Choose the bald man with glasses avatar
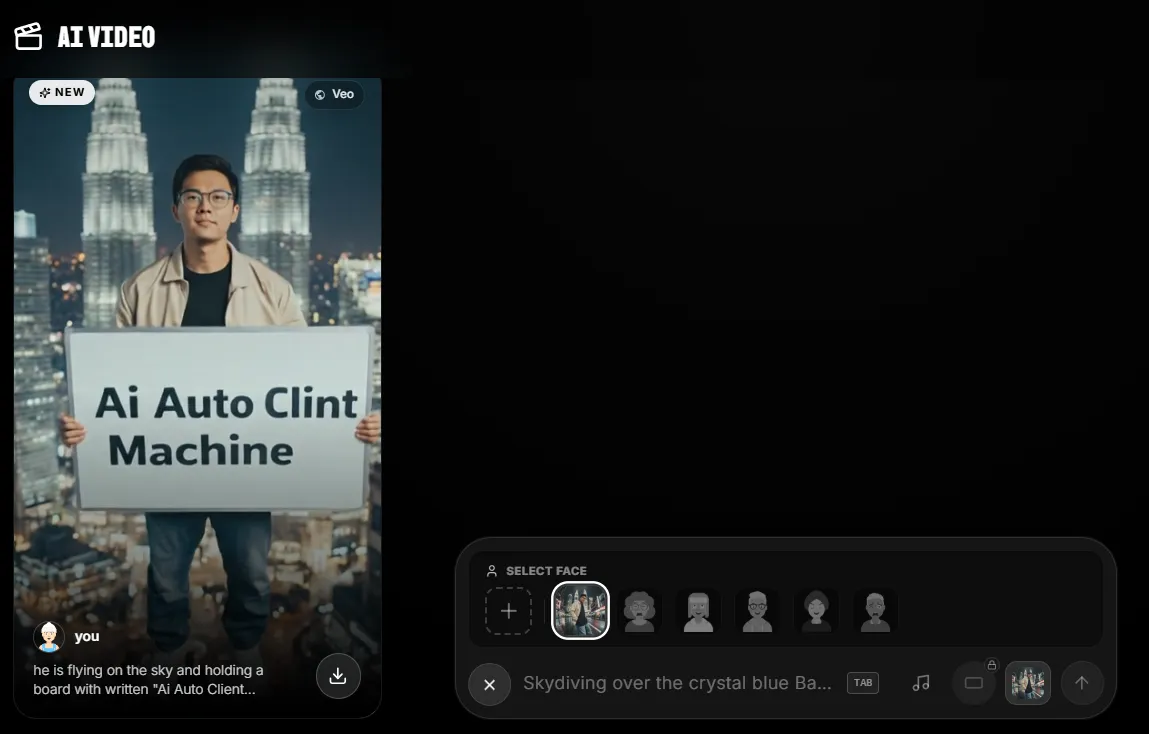Viewport: 1149px width, 734px height. click(x=757, y=611)
